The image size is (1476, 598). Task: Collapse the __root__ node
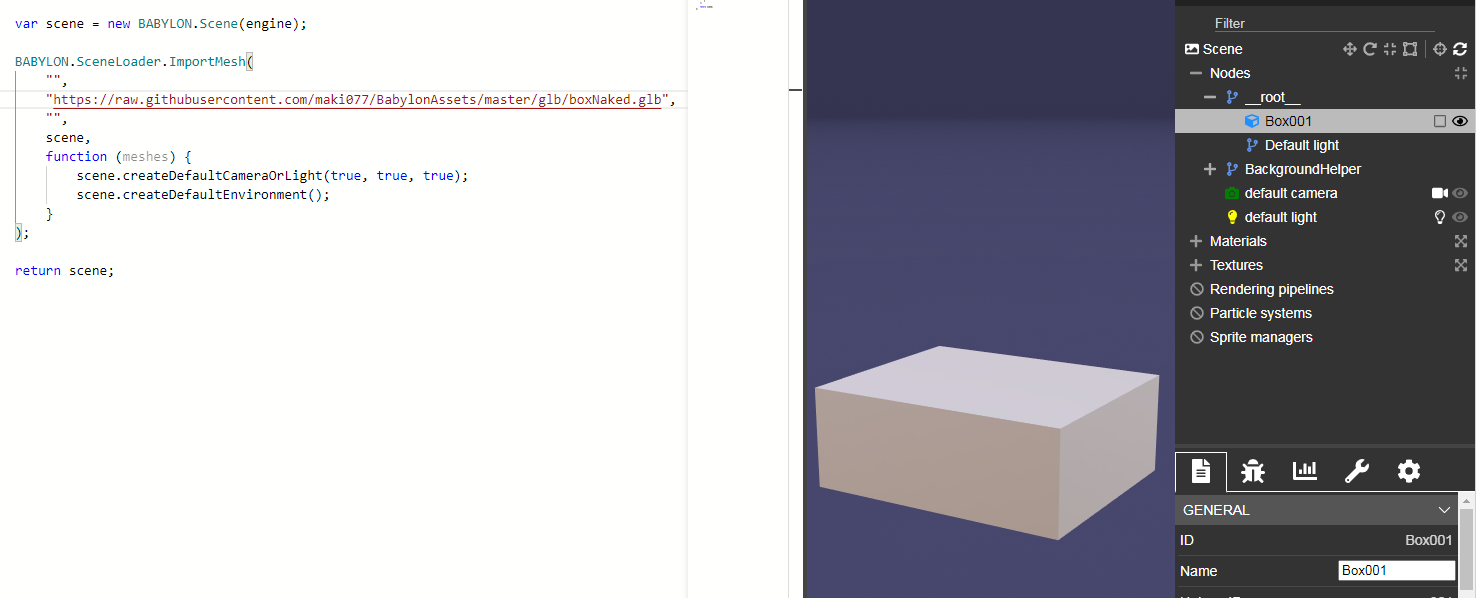click(1209, 97)
